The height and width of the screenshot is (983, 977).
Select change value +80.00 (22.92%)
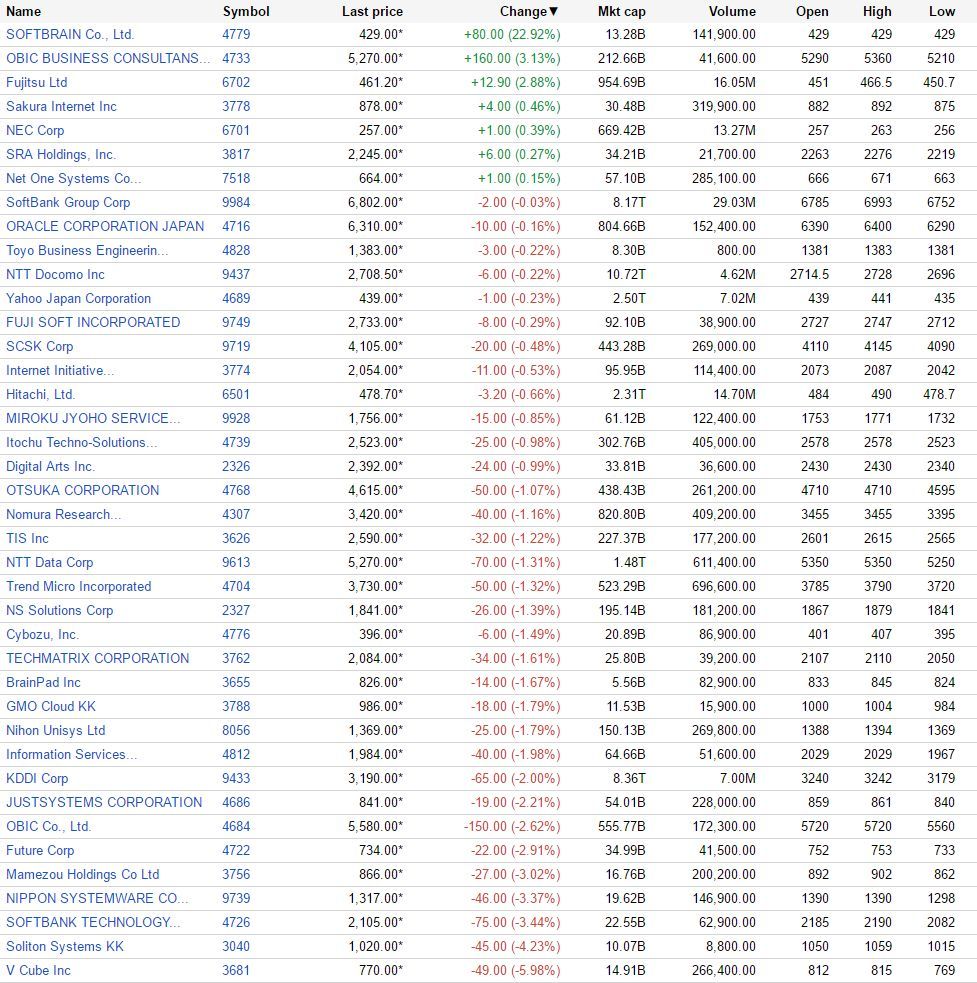pyautogui.click(x=512, y=34)
